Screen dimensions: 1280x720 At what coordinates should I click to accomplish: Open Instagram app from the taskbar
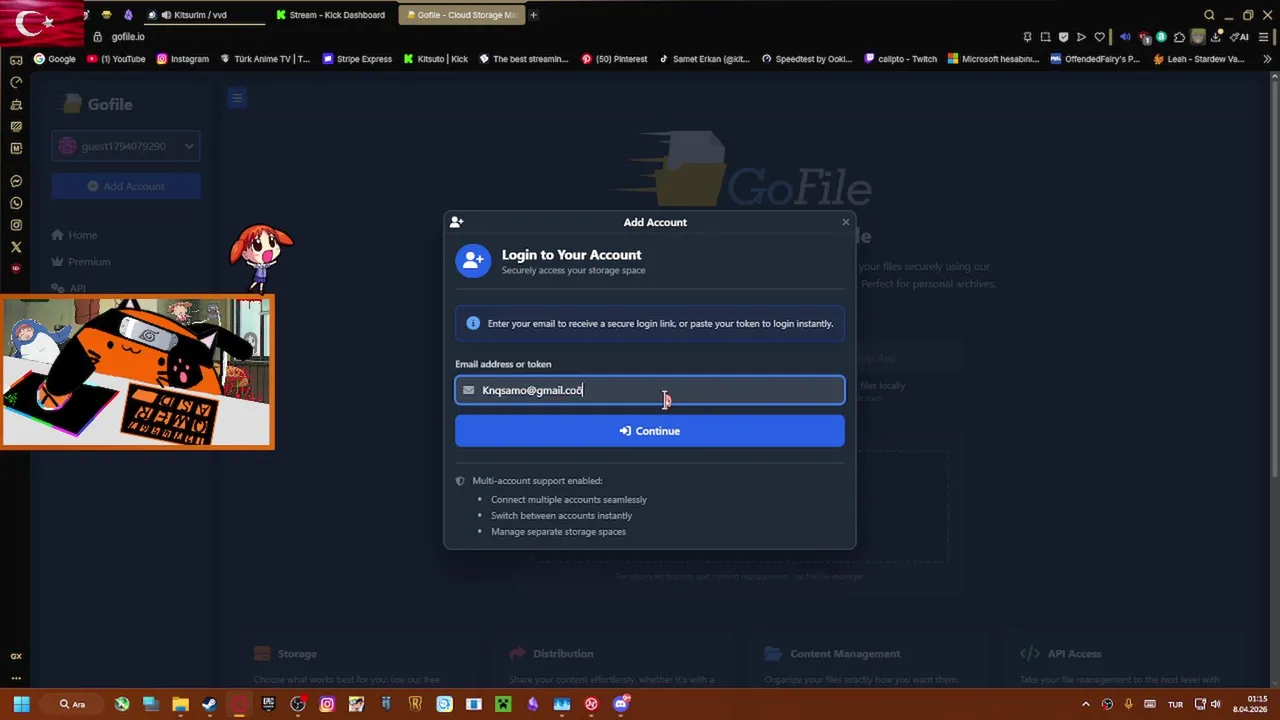coord(327,704)
